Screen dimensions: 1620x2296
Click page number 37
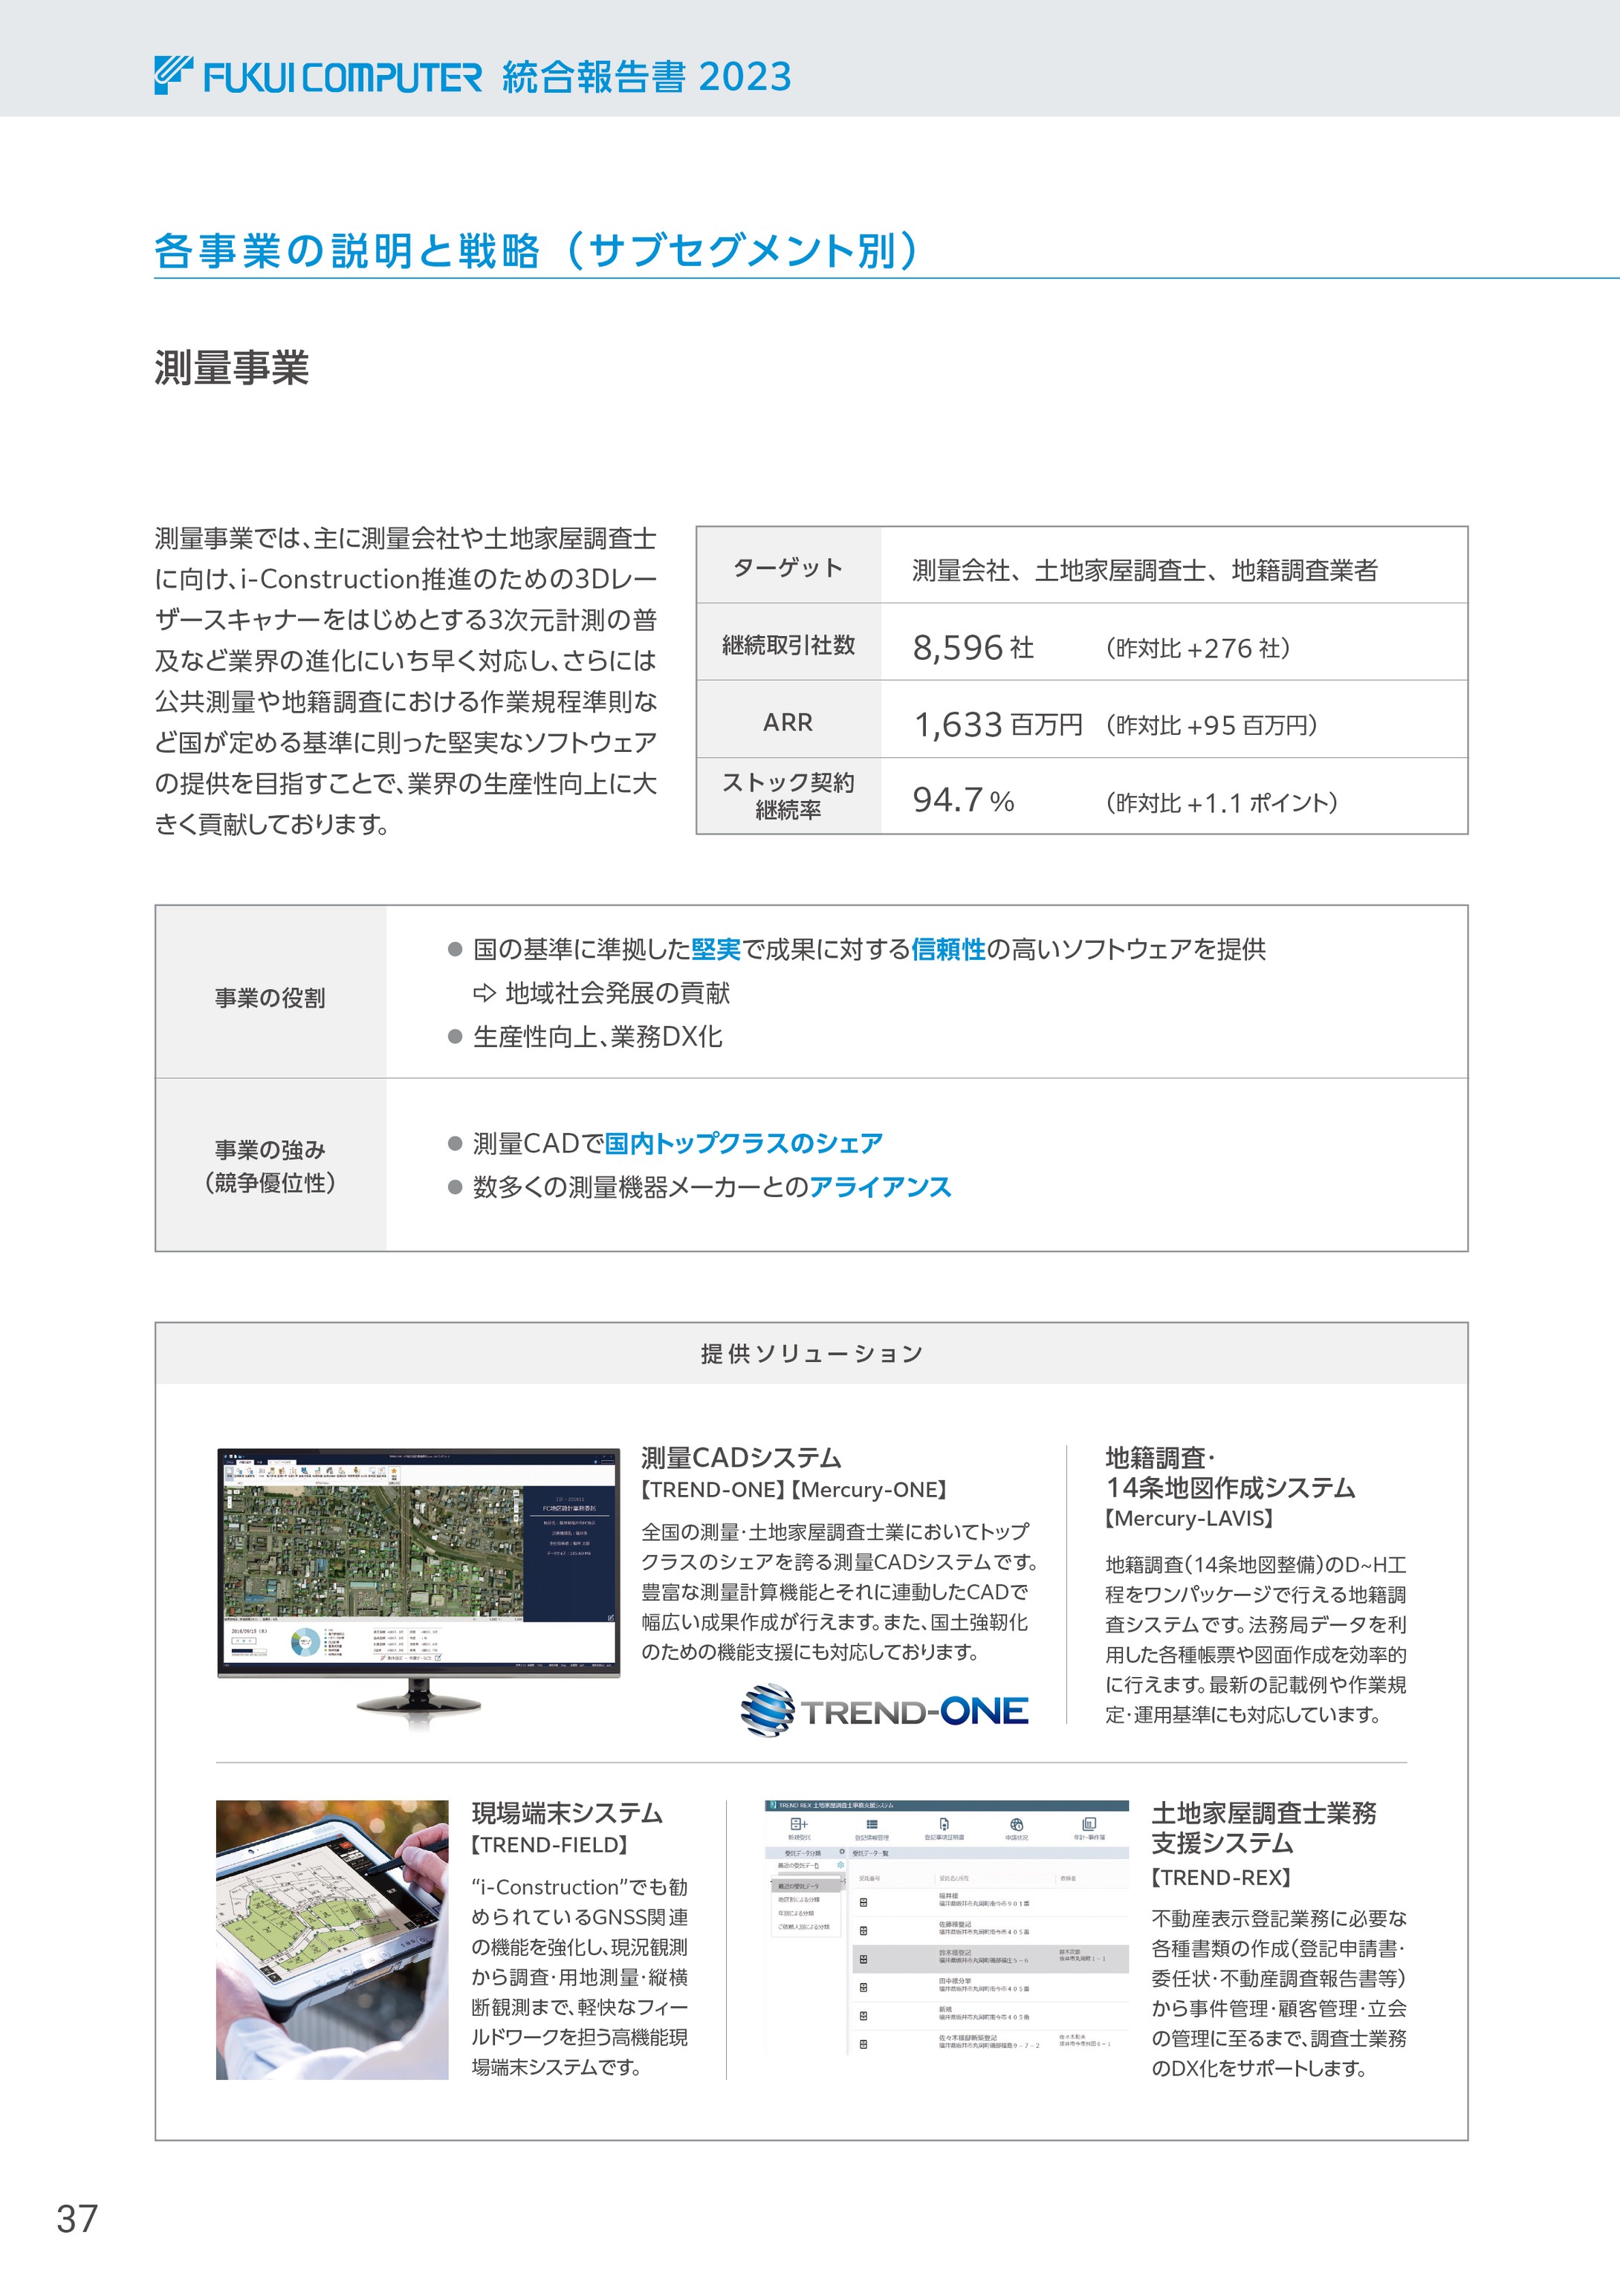[77, 2219]
